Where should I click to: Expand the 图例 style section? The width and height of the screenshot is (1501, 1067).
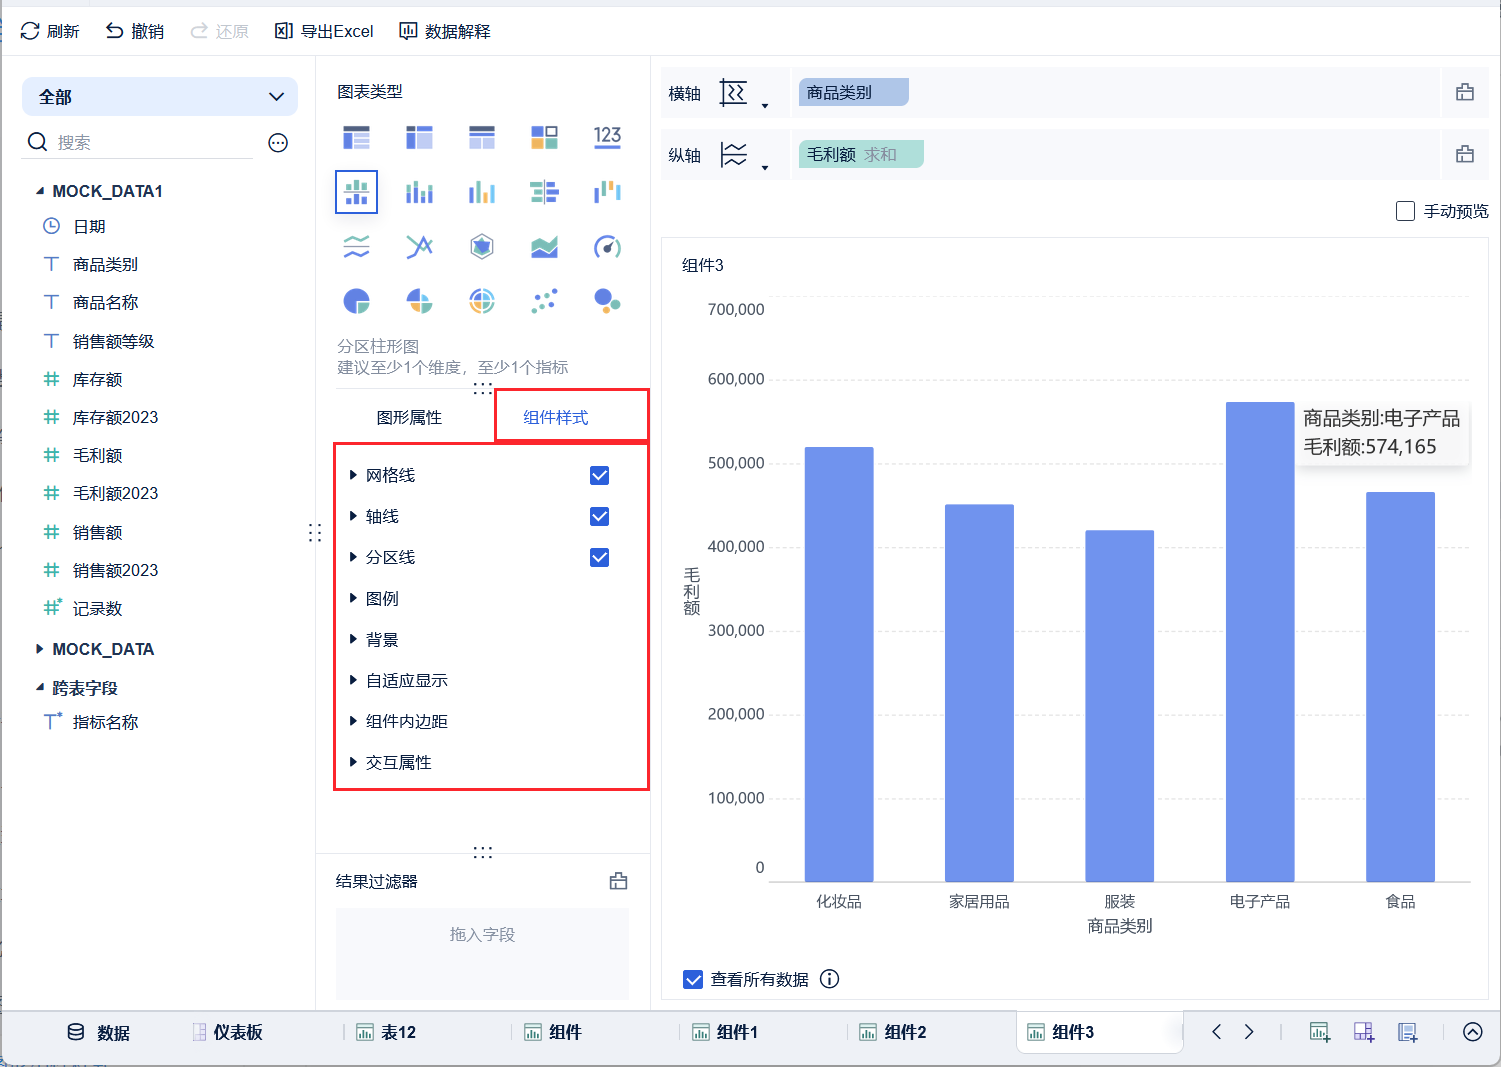click(x=353, y=598)
